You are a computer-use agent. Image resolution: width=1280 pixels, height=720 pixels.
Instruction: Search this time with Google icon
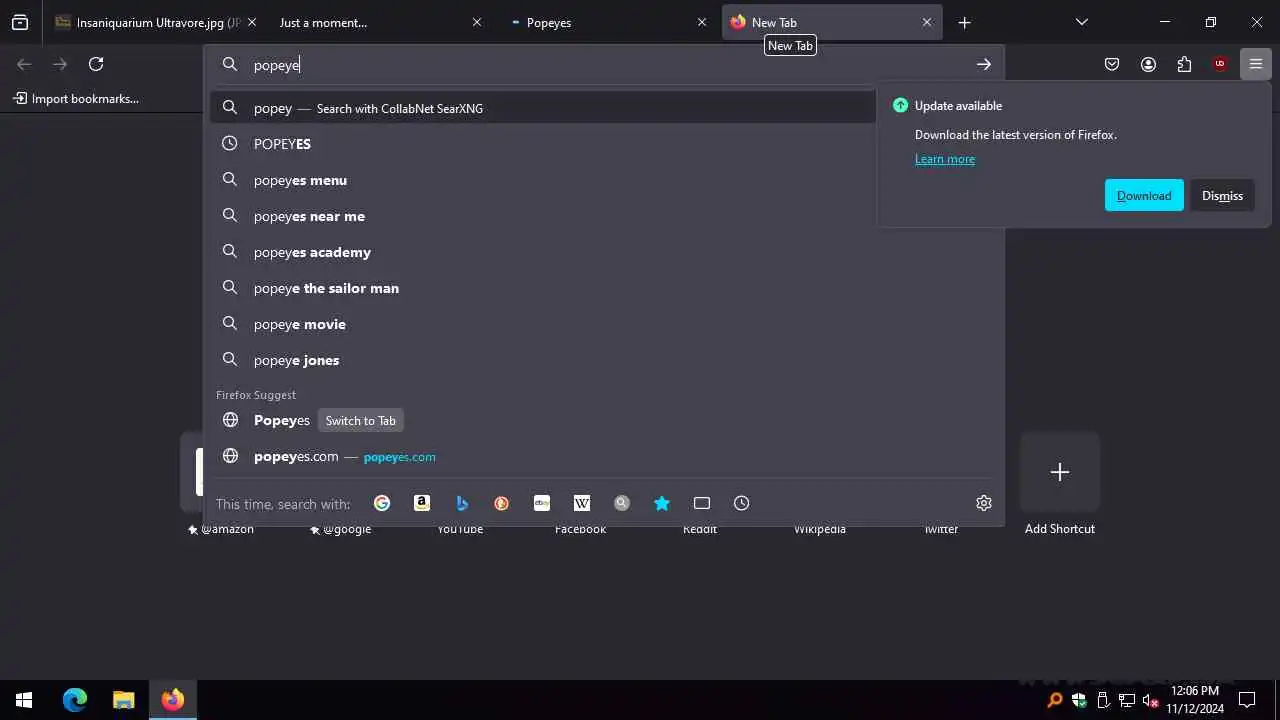tap(382, 503)
